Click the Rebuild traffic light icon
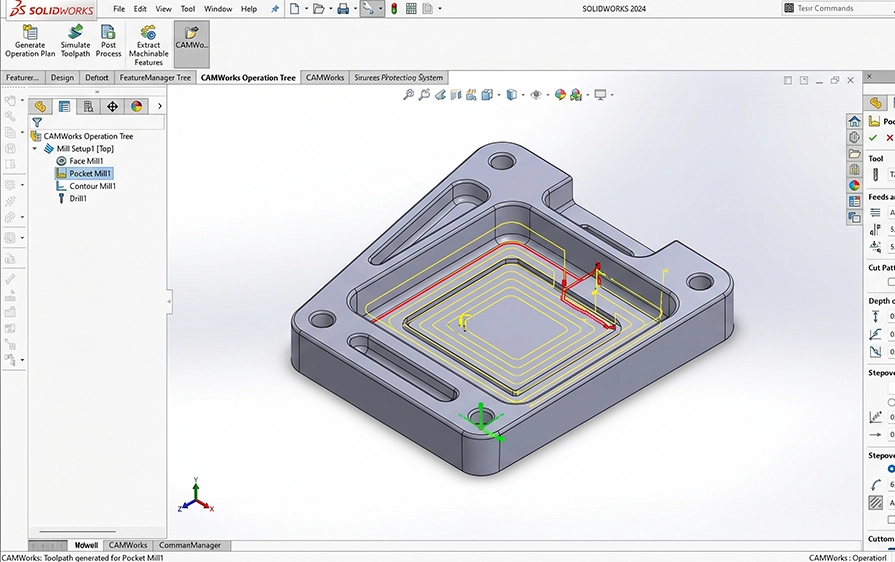The height and width of the screenshot is (562, 895). click(x=394, y=9)
